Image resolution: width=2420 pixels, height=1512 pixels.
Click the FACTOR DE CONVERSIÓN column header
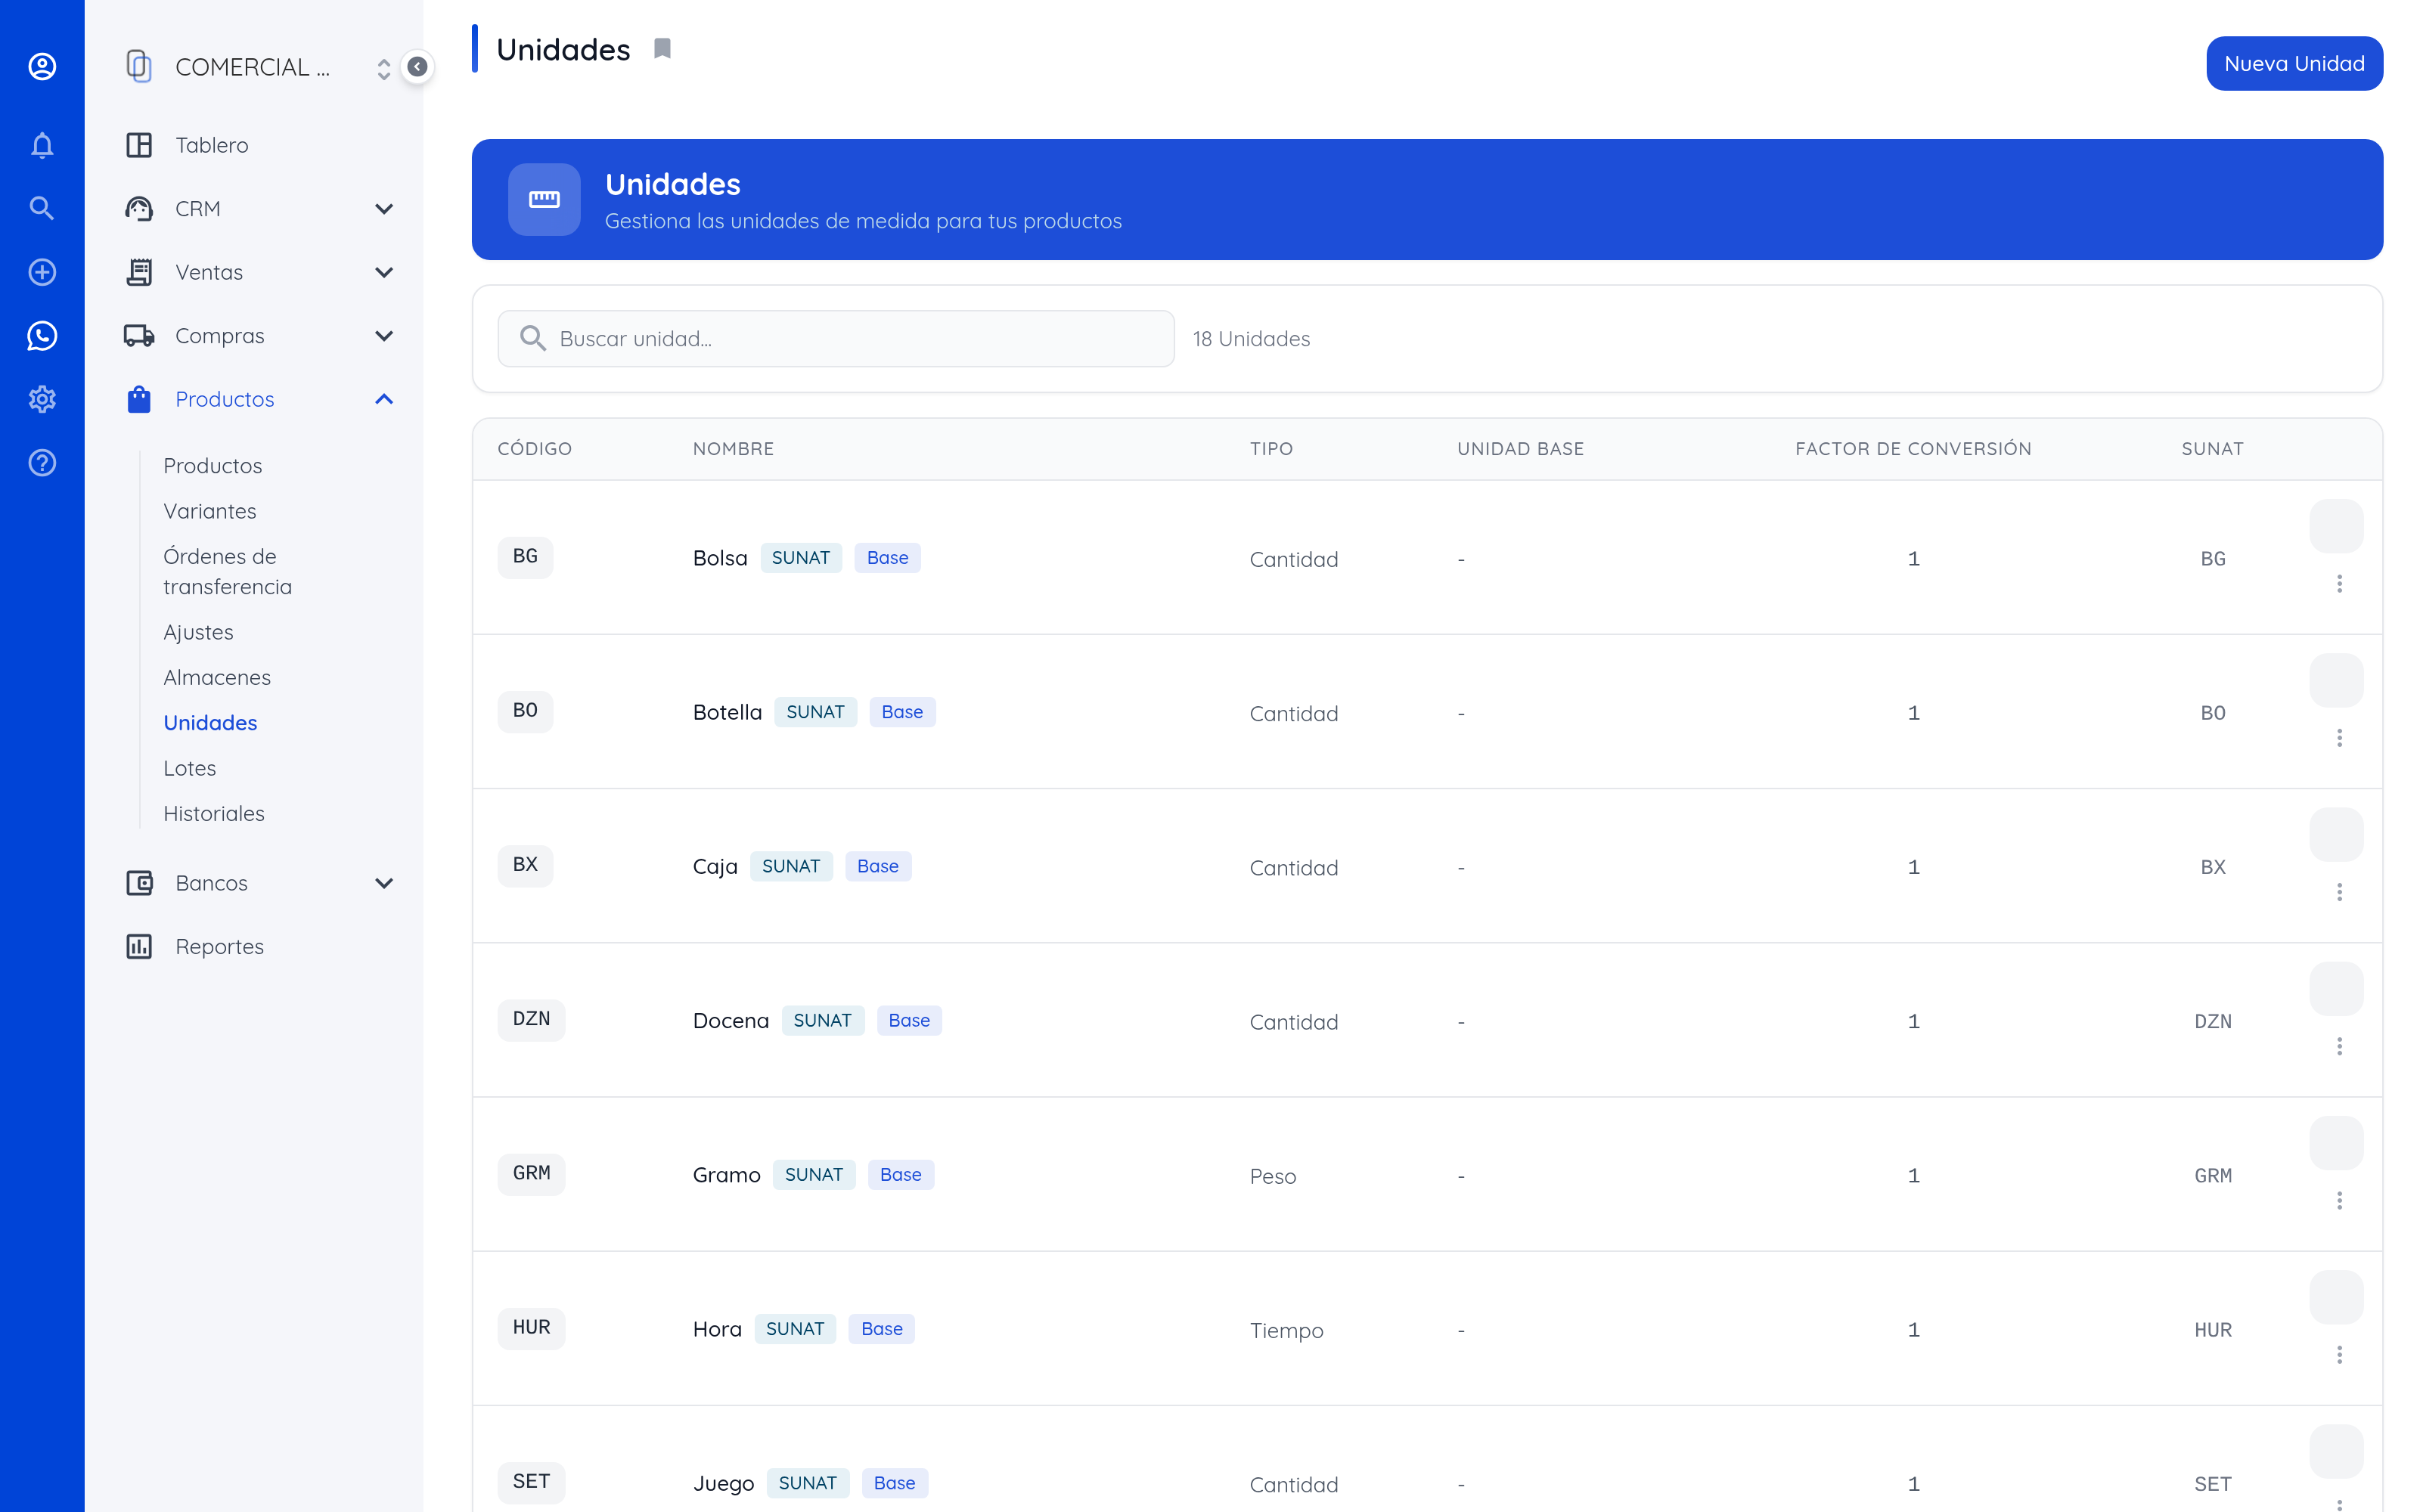coord(1913,449)
